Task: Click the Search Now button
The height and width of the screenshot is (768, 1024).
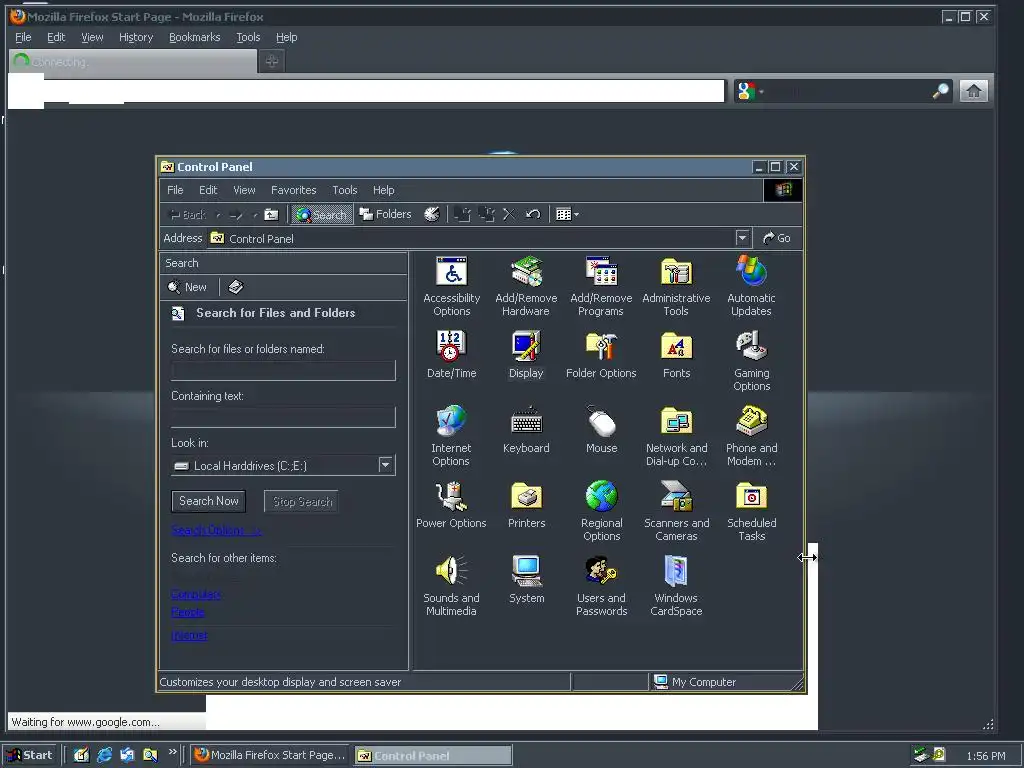Action: click(x=209, y=501)
